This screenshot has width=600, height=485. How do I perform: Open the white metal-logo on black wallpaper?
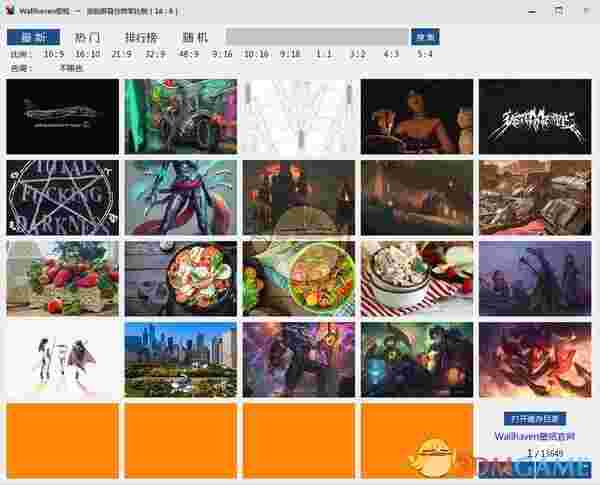(535, 116)
